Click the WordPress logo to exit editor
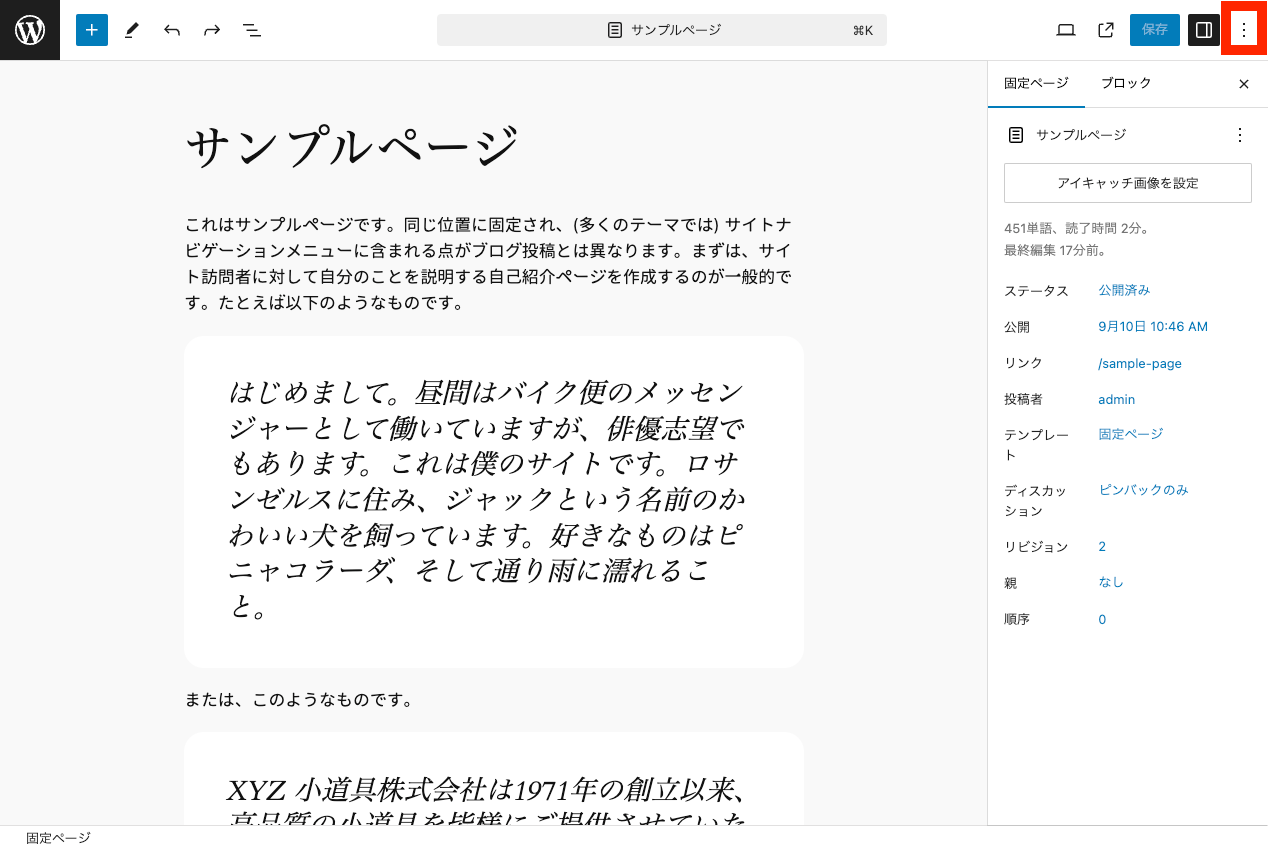 (x=30, y=30)
